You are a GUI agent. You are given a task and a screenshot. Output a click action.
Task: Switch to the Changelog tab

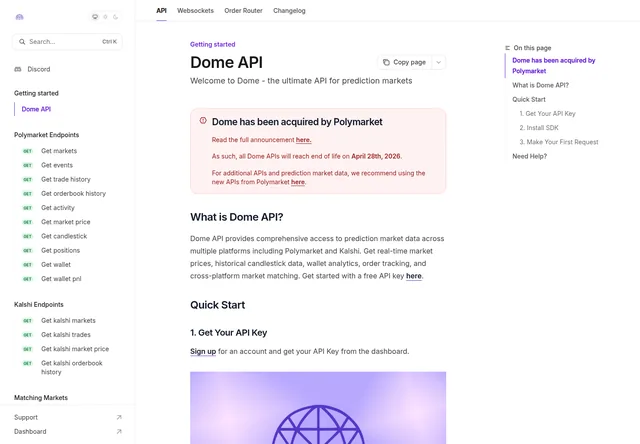pos(289,11)
